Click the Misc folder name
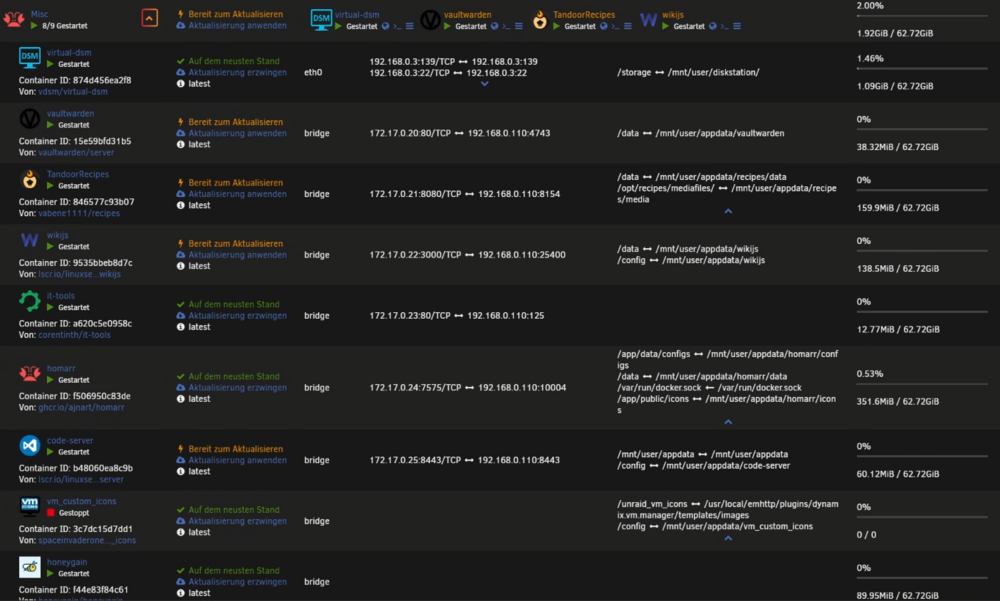Image resolution: width=1000 pixels, height=601 pixels. (40, 13)
